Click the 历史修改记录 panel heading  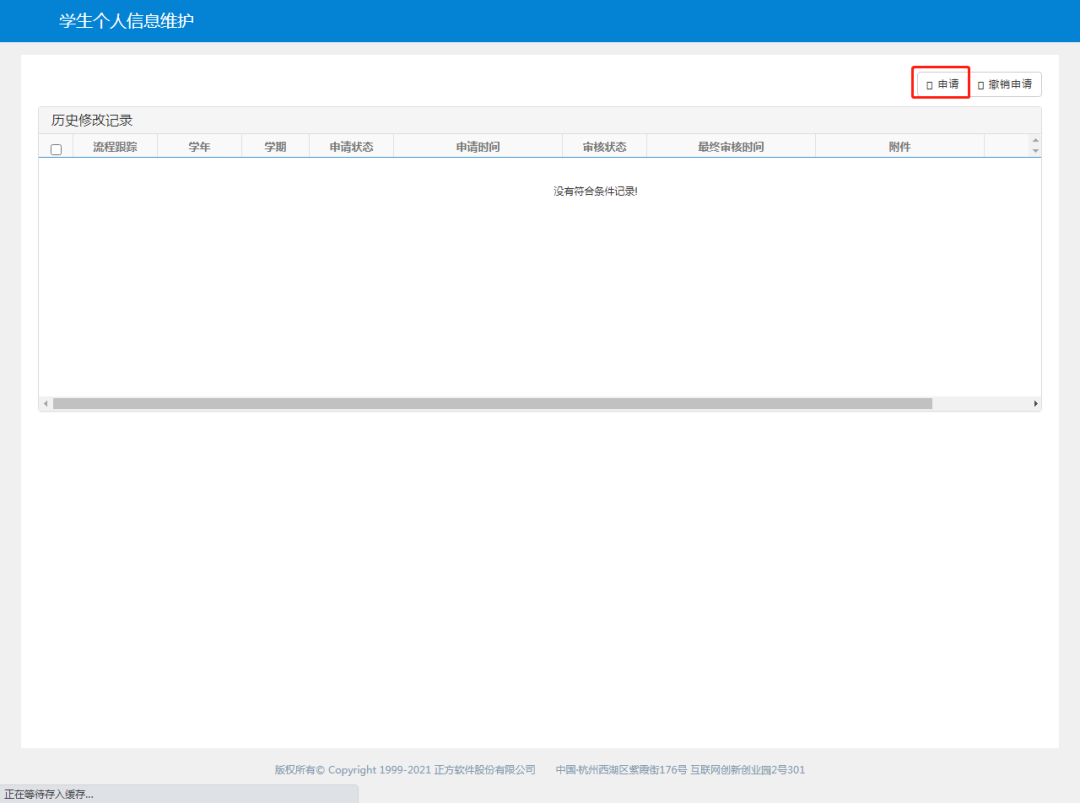[x=92, y=120]
